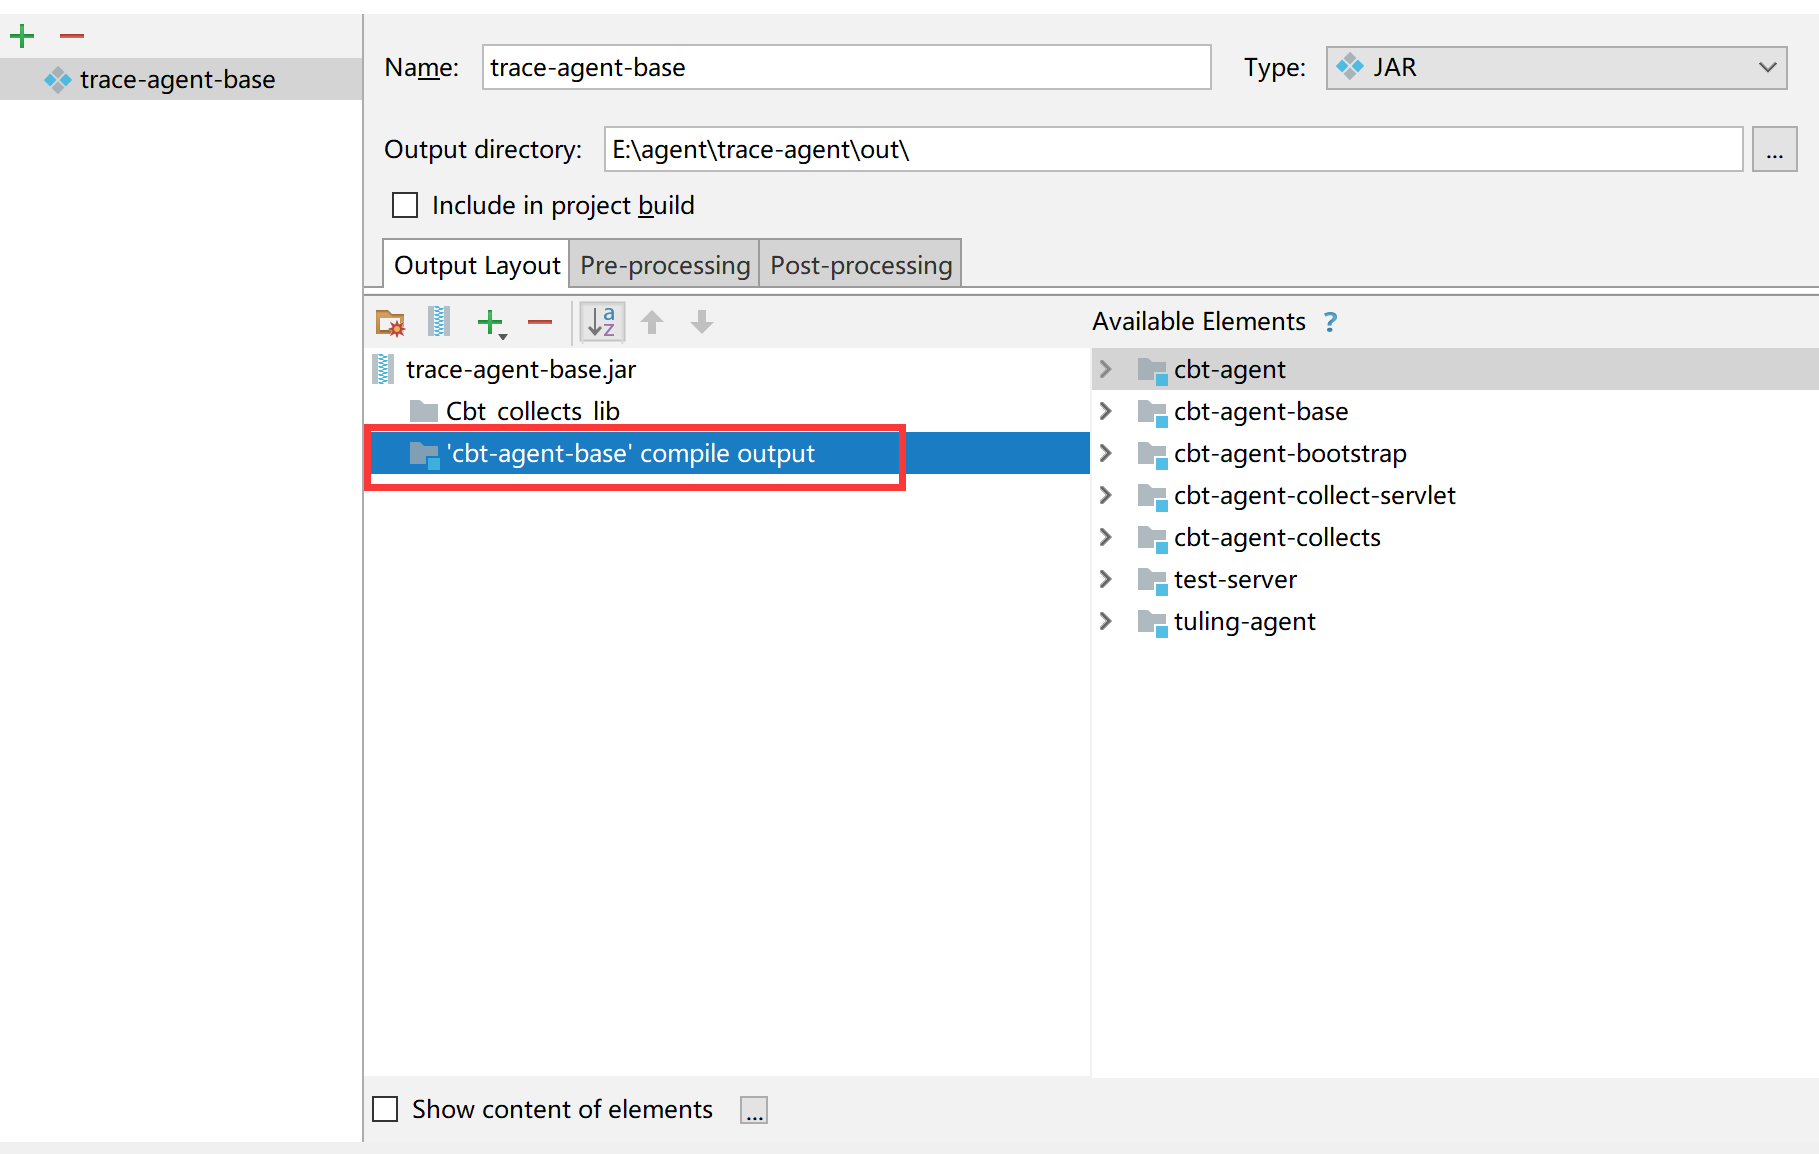Expand the cbt-agent module node

click(x=1105, y=369)
